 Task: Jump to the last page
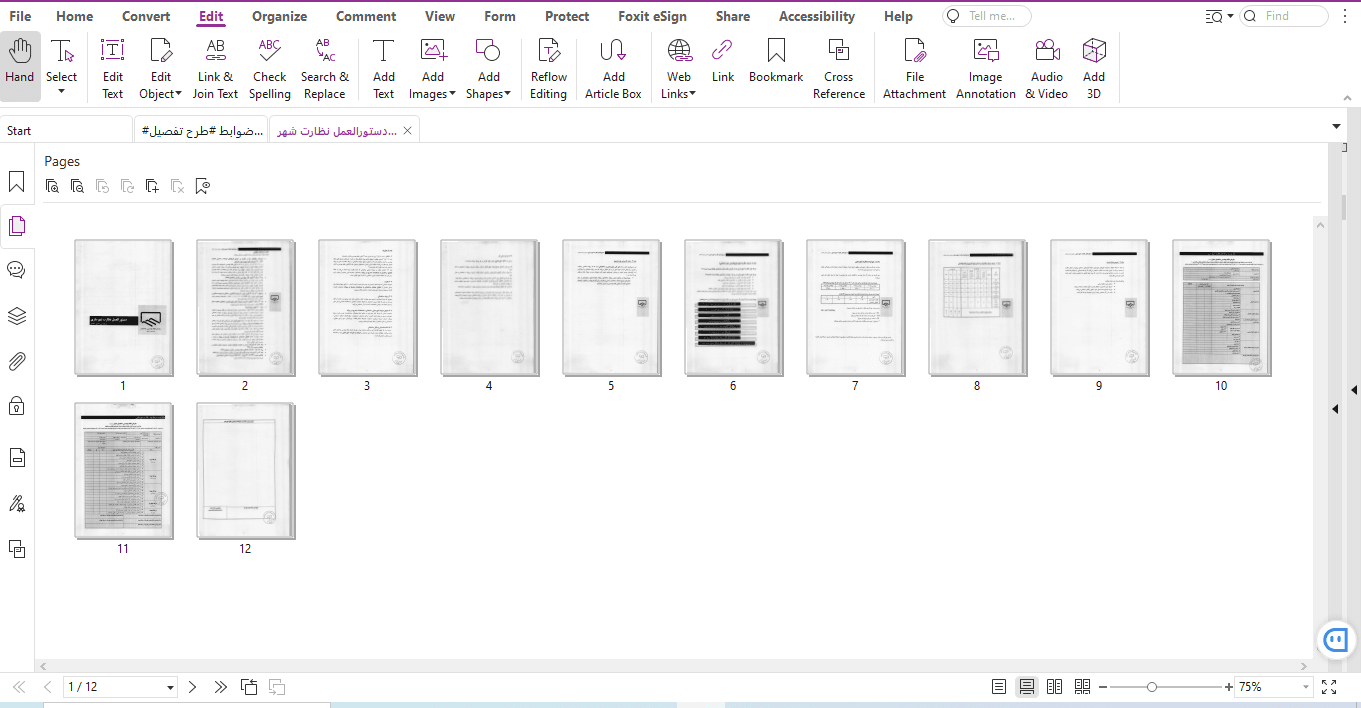tap(221, 687)
